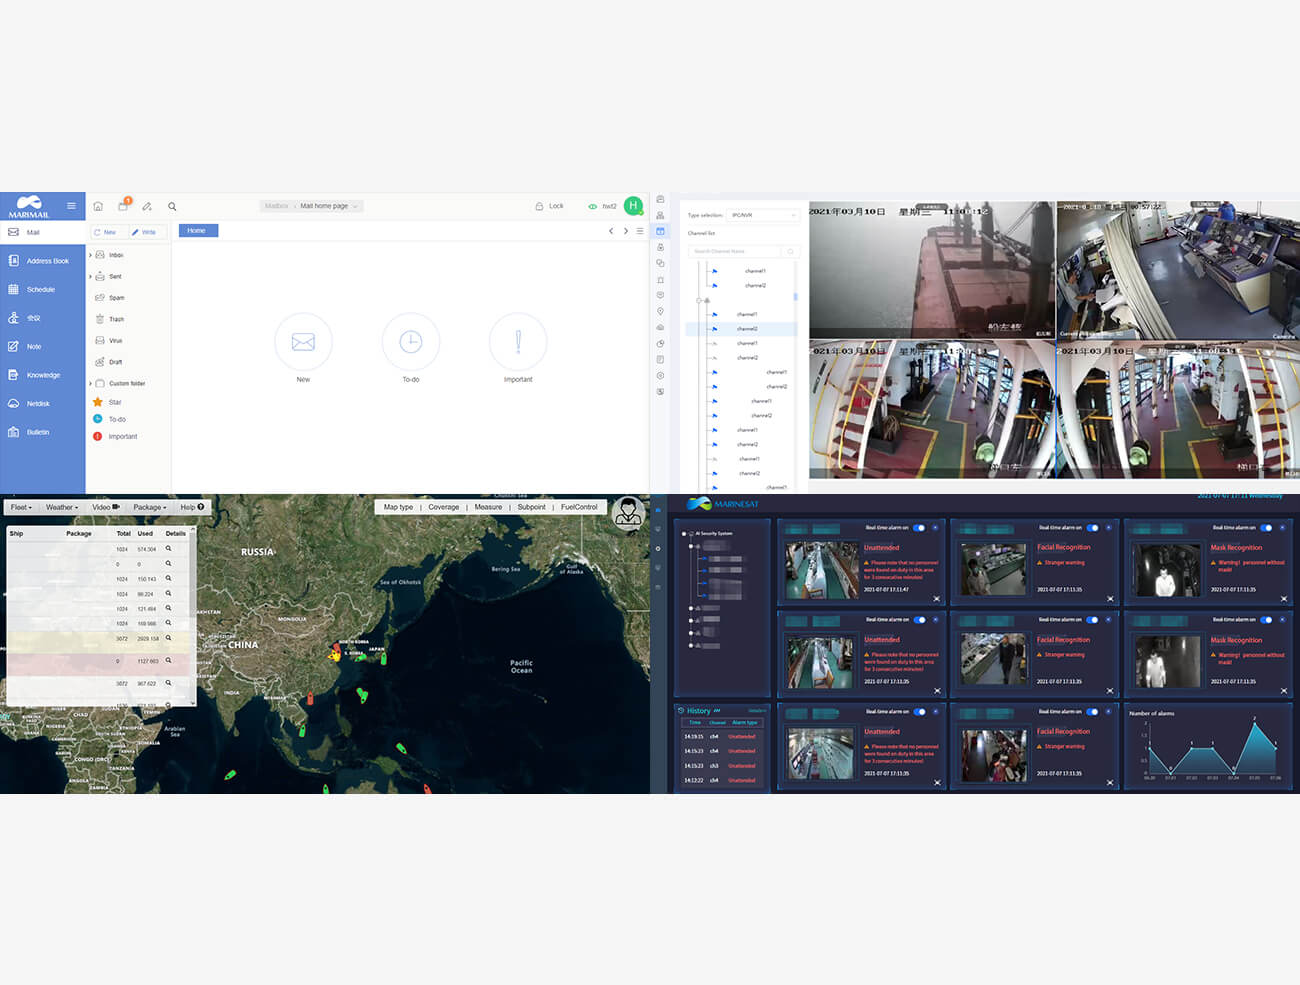Viewport: 1300px width, 985px height.
Task: Open details magnifier for row with 574.304
Action: pyautogui.click(x=168, y=548)
